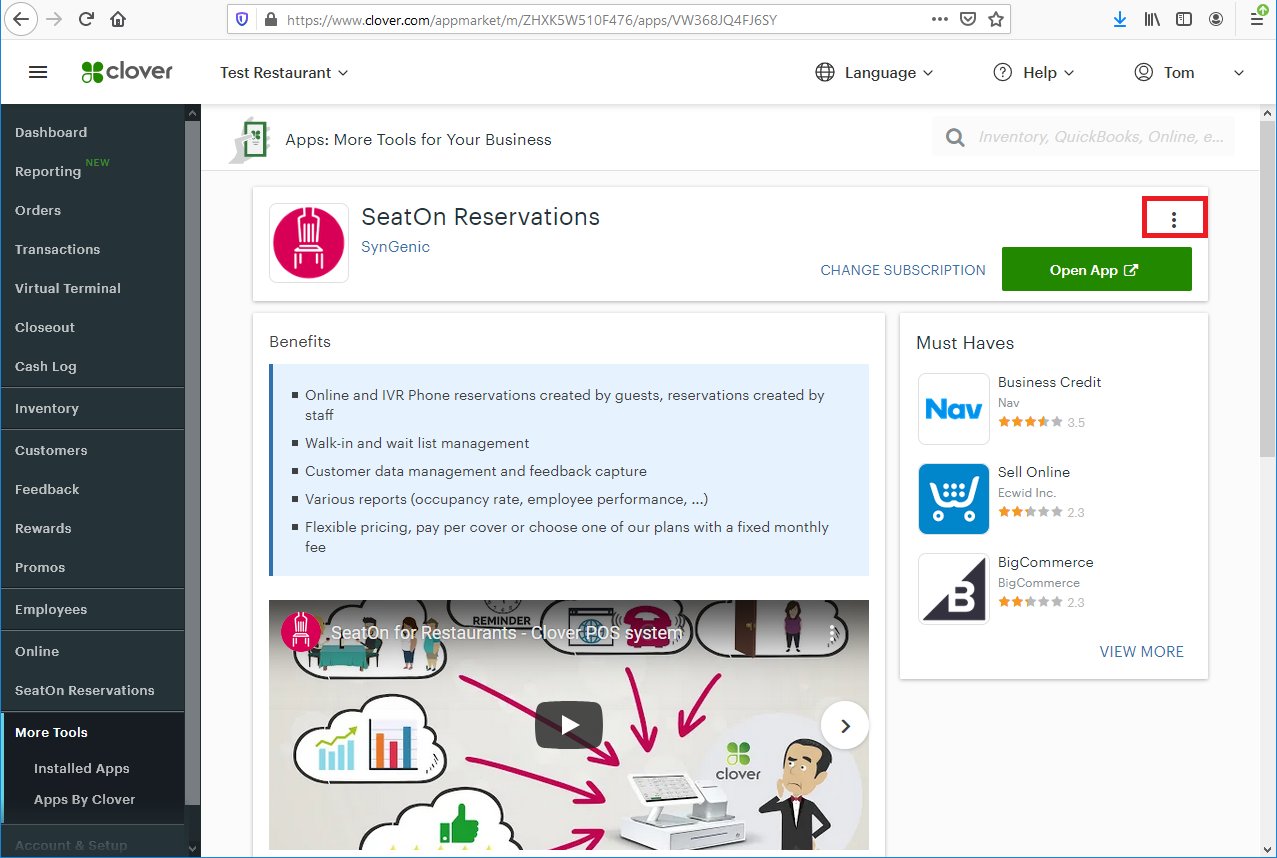Reload the current browser page
Image resolution: width=1277 pixels, height=858 pixels.
tap(86, 19)
